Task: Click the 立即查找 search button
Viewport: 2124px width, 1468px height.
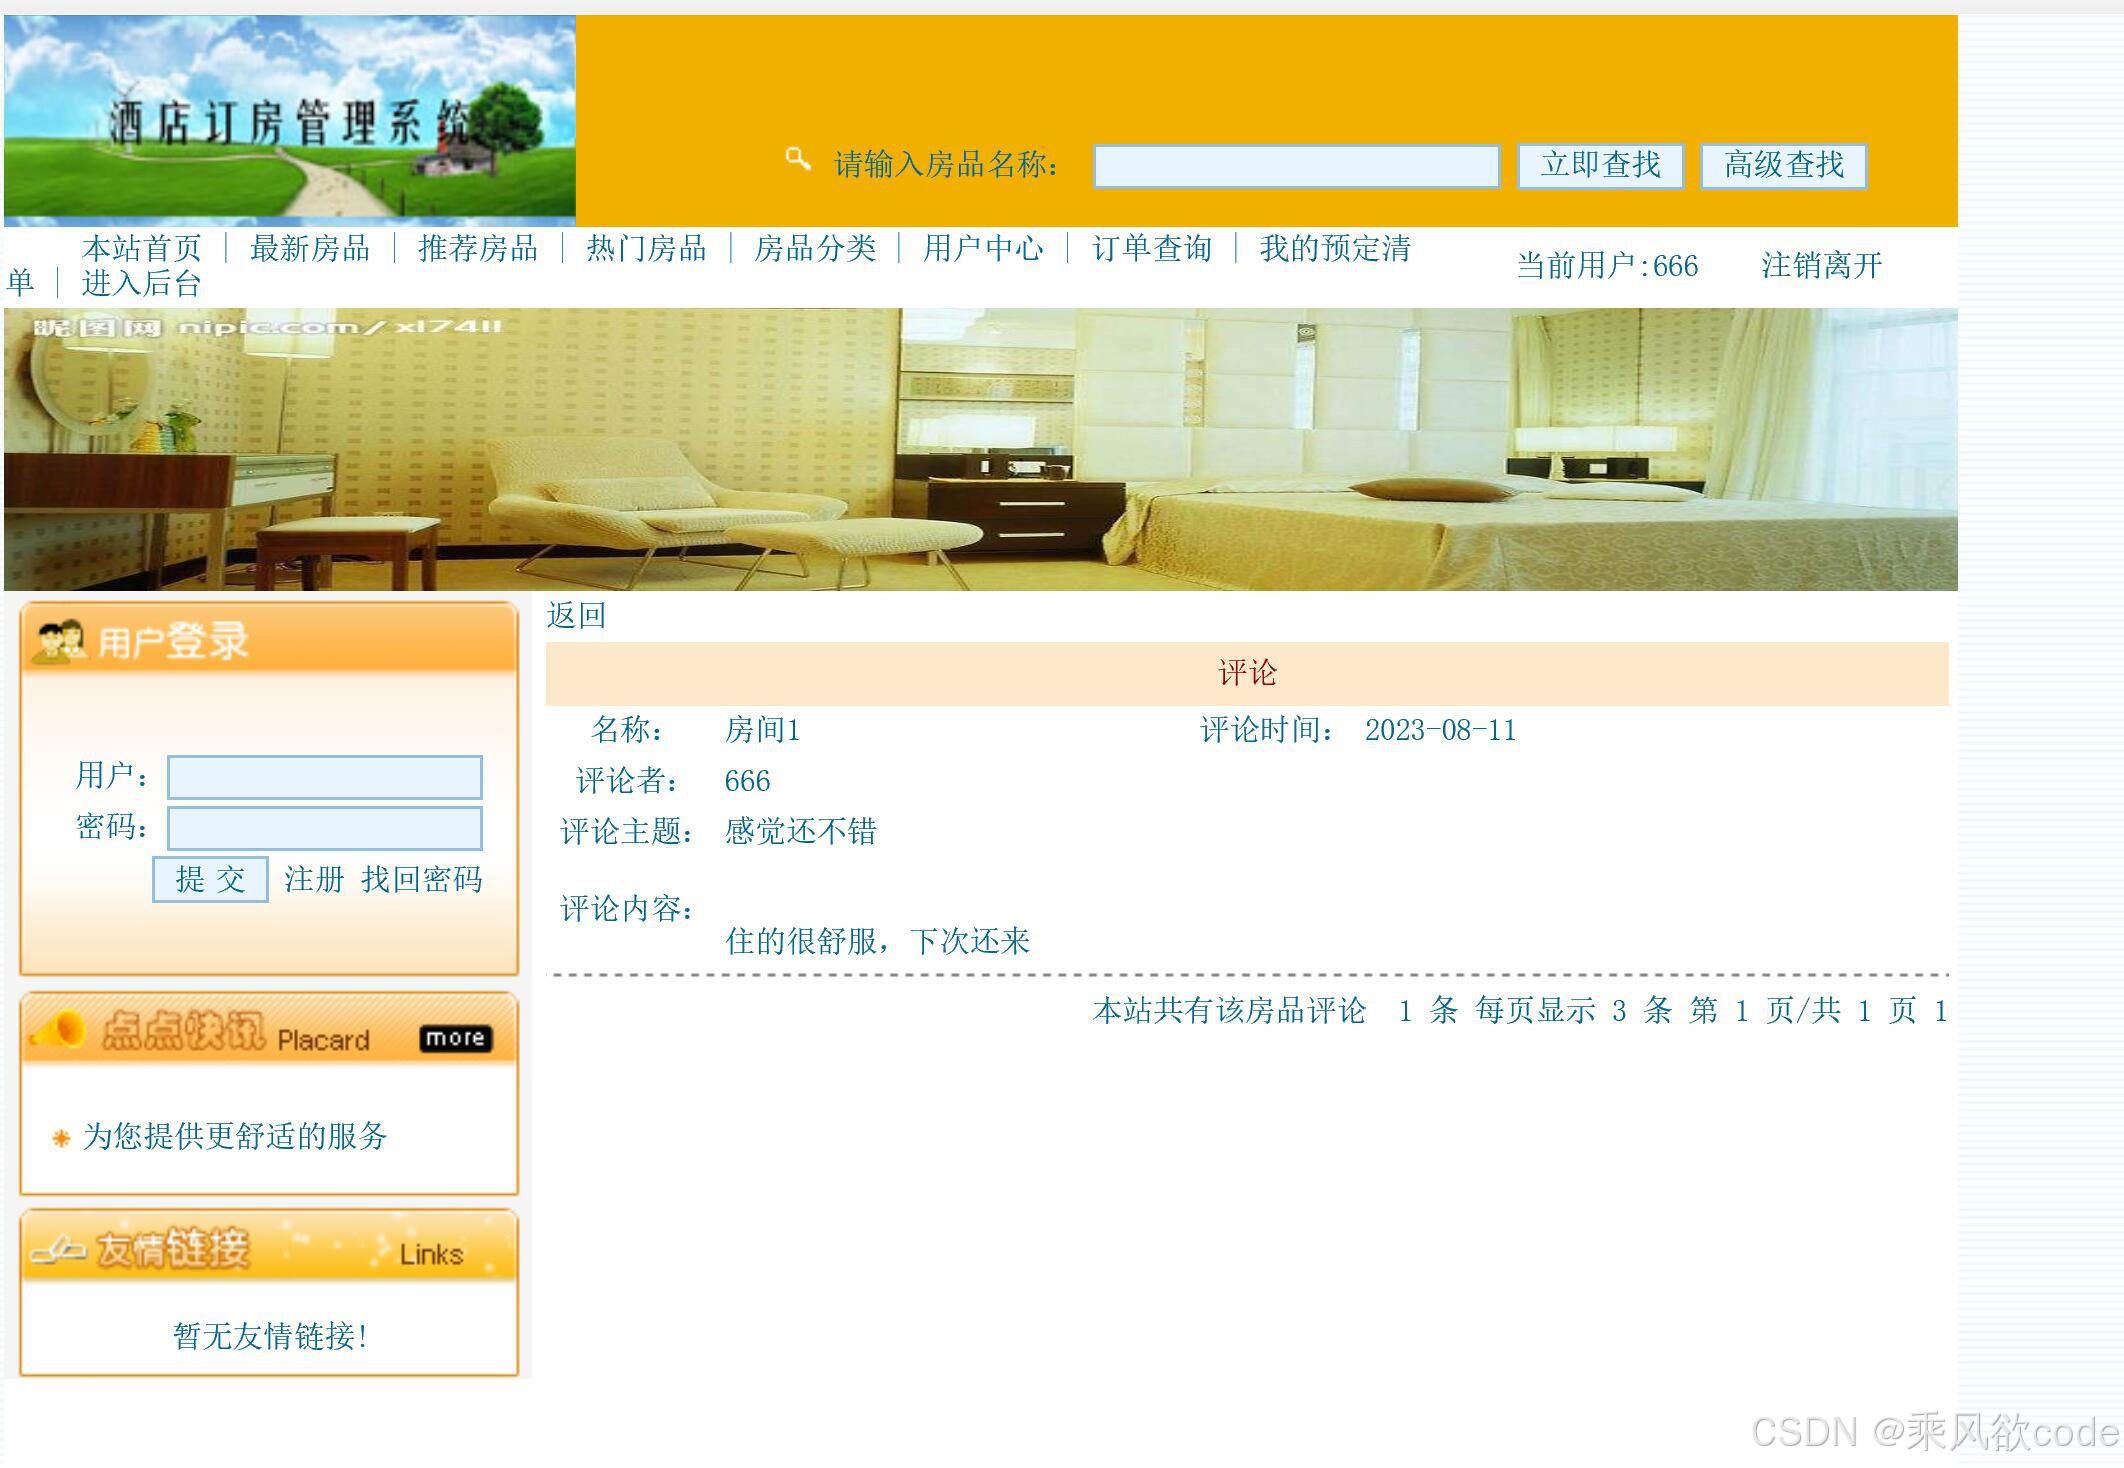Action: pyautogui.click(x=1599, y=165)
